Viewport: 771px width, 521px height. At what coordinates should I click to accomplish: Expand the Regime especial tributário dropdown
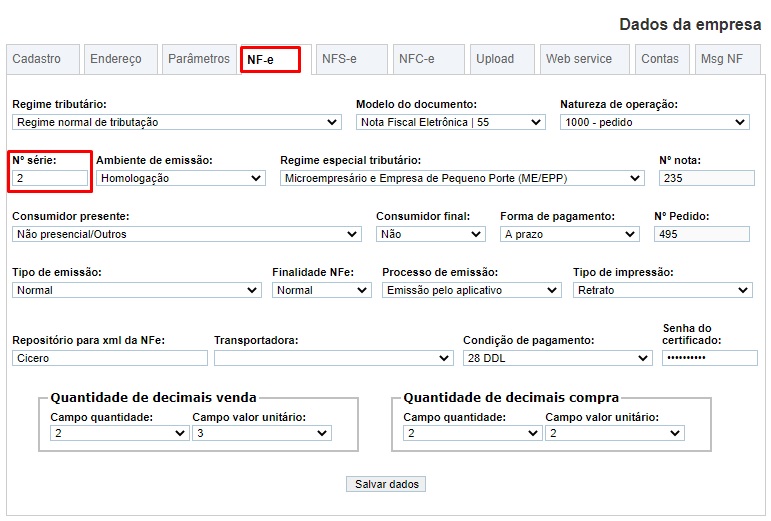(x=462, y=178)
